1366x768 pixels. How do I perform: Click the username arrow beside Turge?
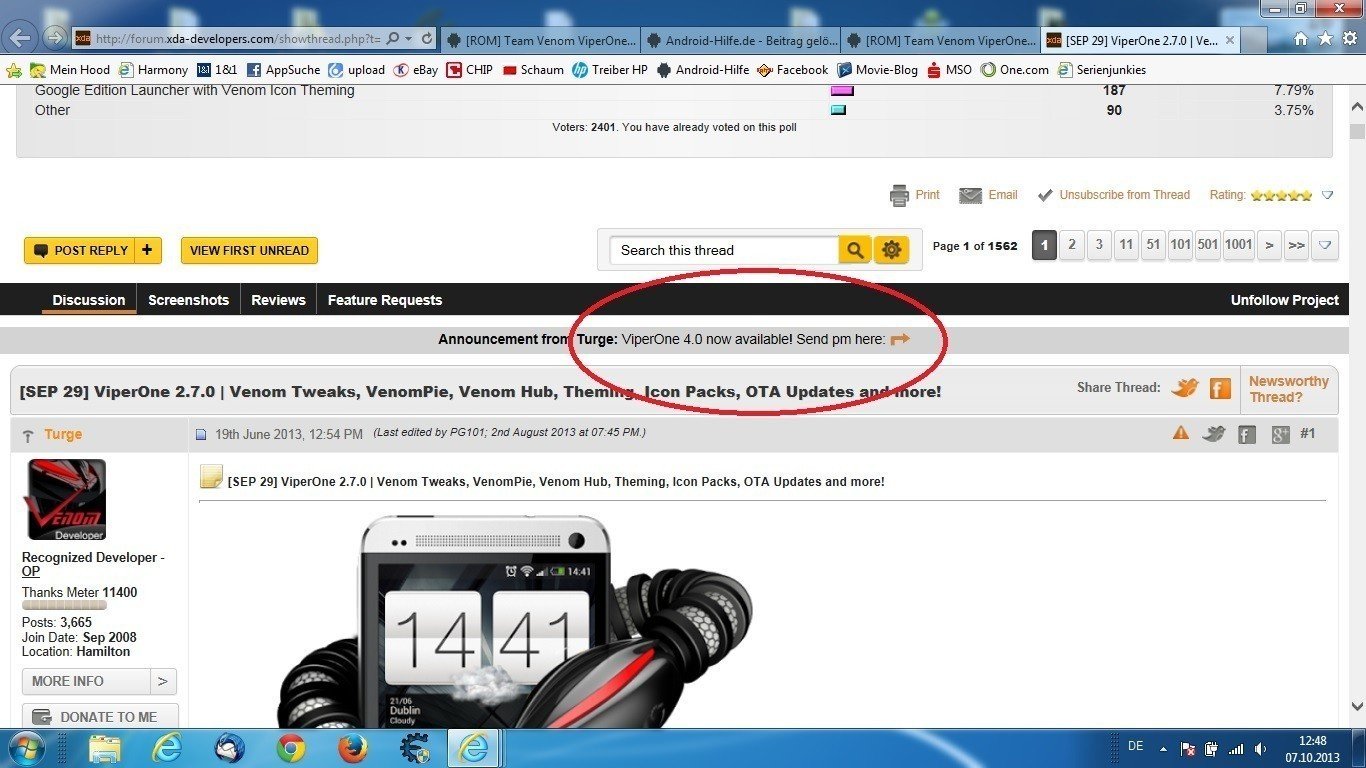coord(27,436)
